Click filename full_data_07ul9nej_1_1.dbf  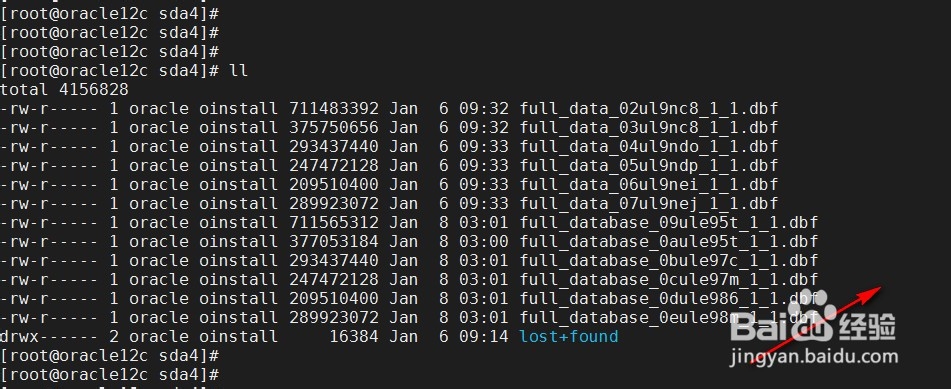pos(649,204)
